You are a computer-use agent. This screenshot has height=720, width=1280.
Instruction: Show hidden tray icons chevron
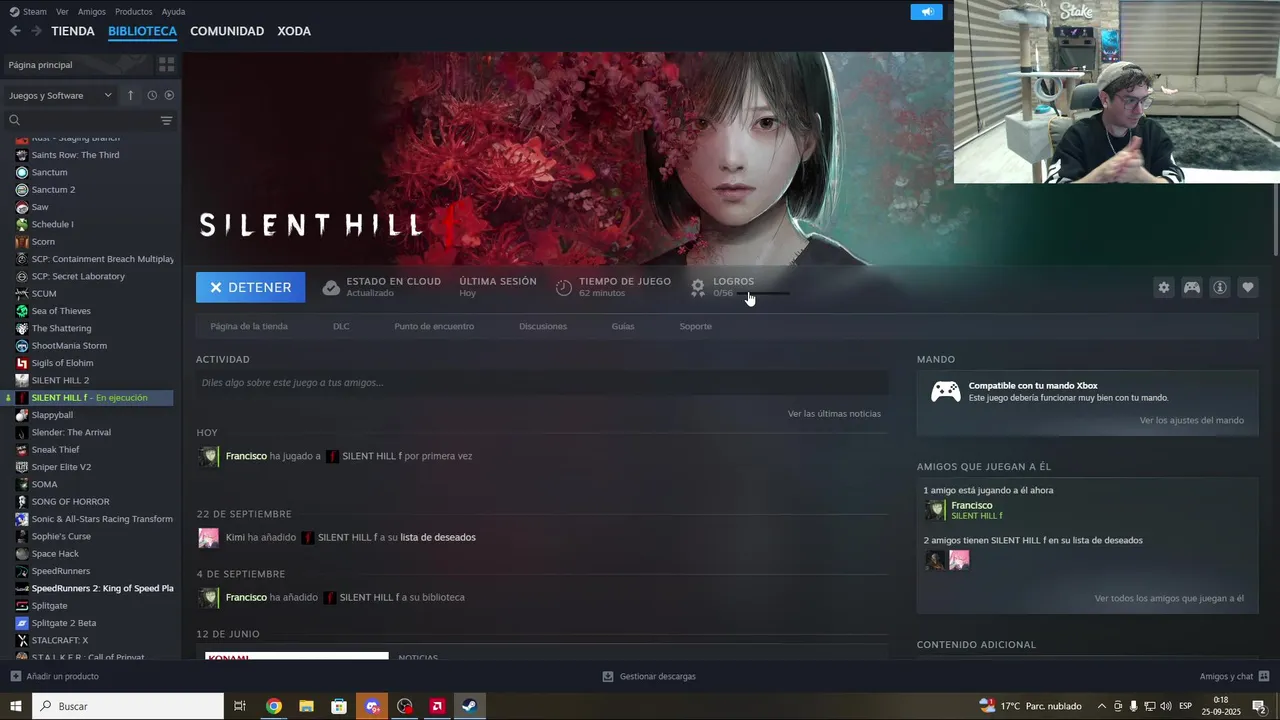(x=1102, y=706)
